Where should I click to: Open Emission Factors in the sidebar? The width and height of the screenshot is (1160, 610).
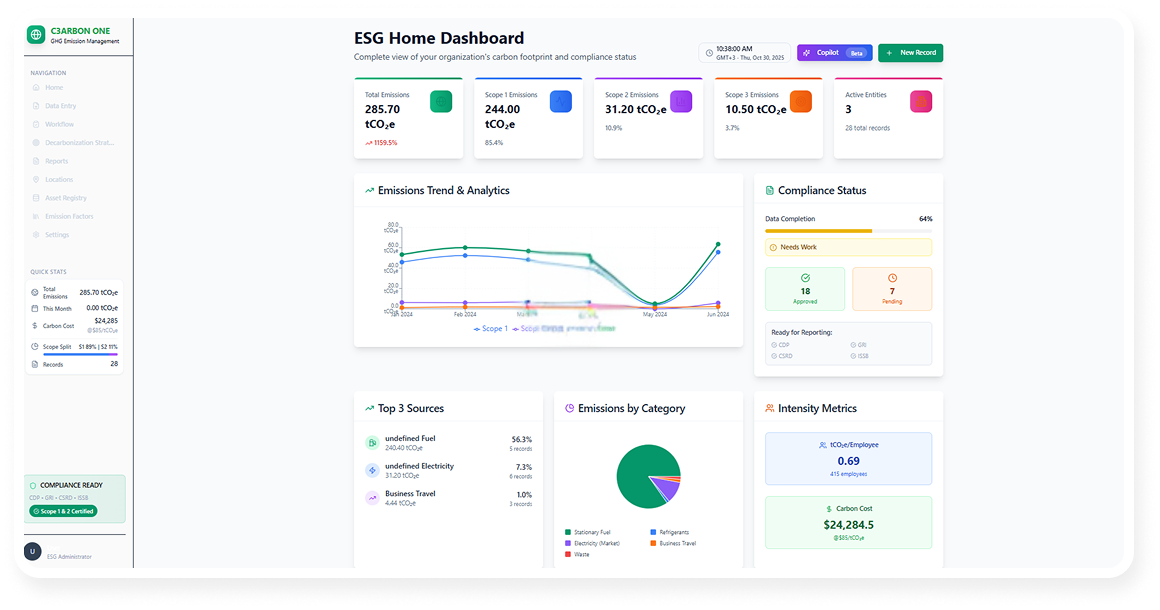click(x=68, y=216)
